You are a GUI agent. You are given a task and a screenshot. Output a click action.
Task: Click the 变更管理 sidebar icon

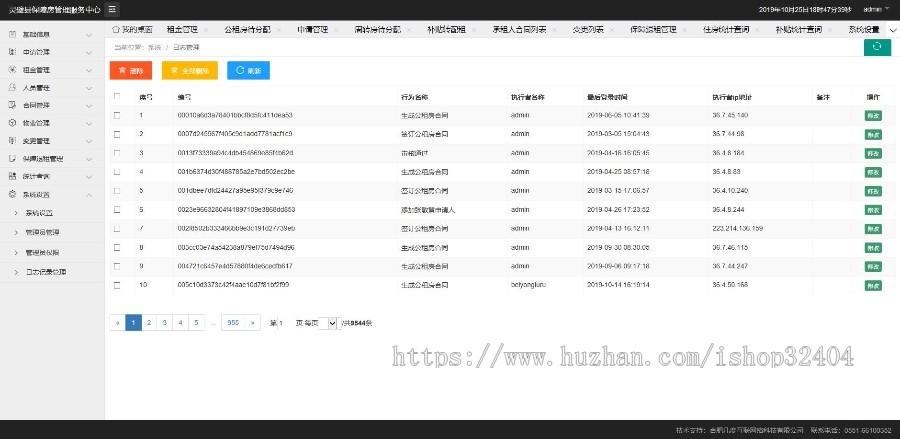pyautogui.click(x=12, y=141)
